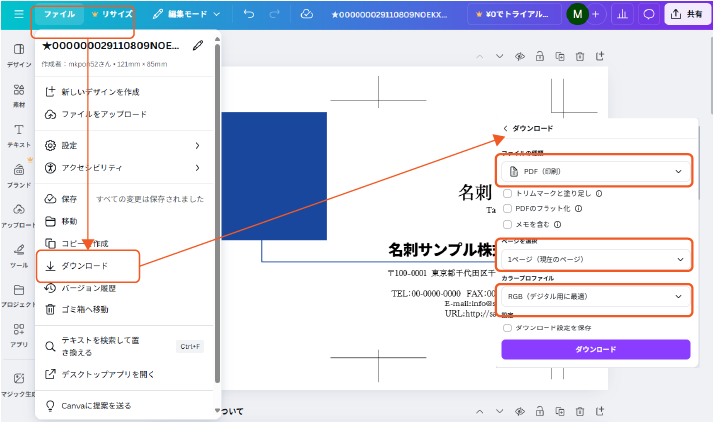The height and width of the screenshot is (422, 713).
Task: Click the purple ダウンロード button
Action: pos(596,349)
